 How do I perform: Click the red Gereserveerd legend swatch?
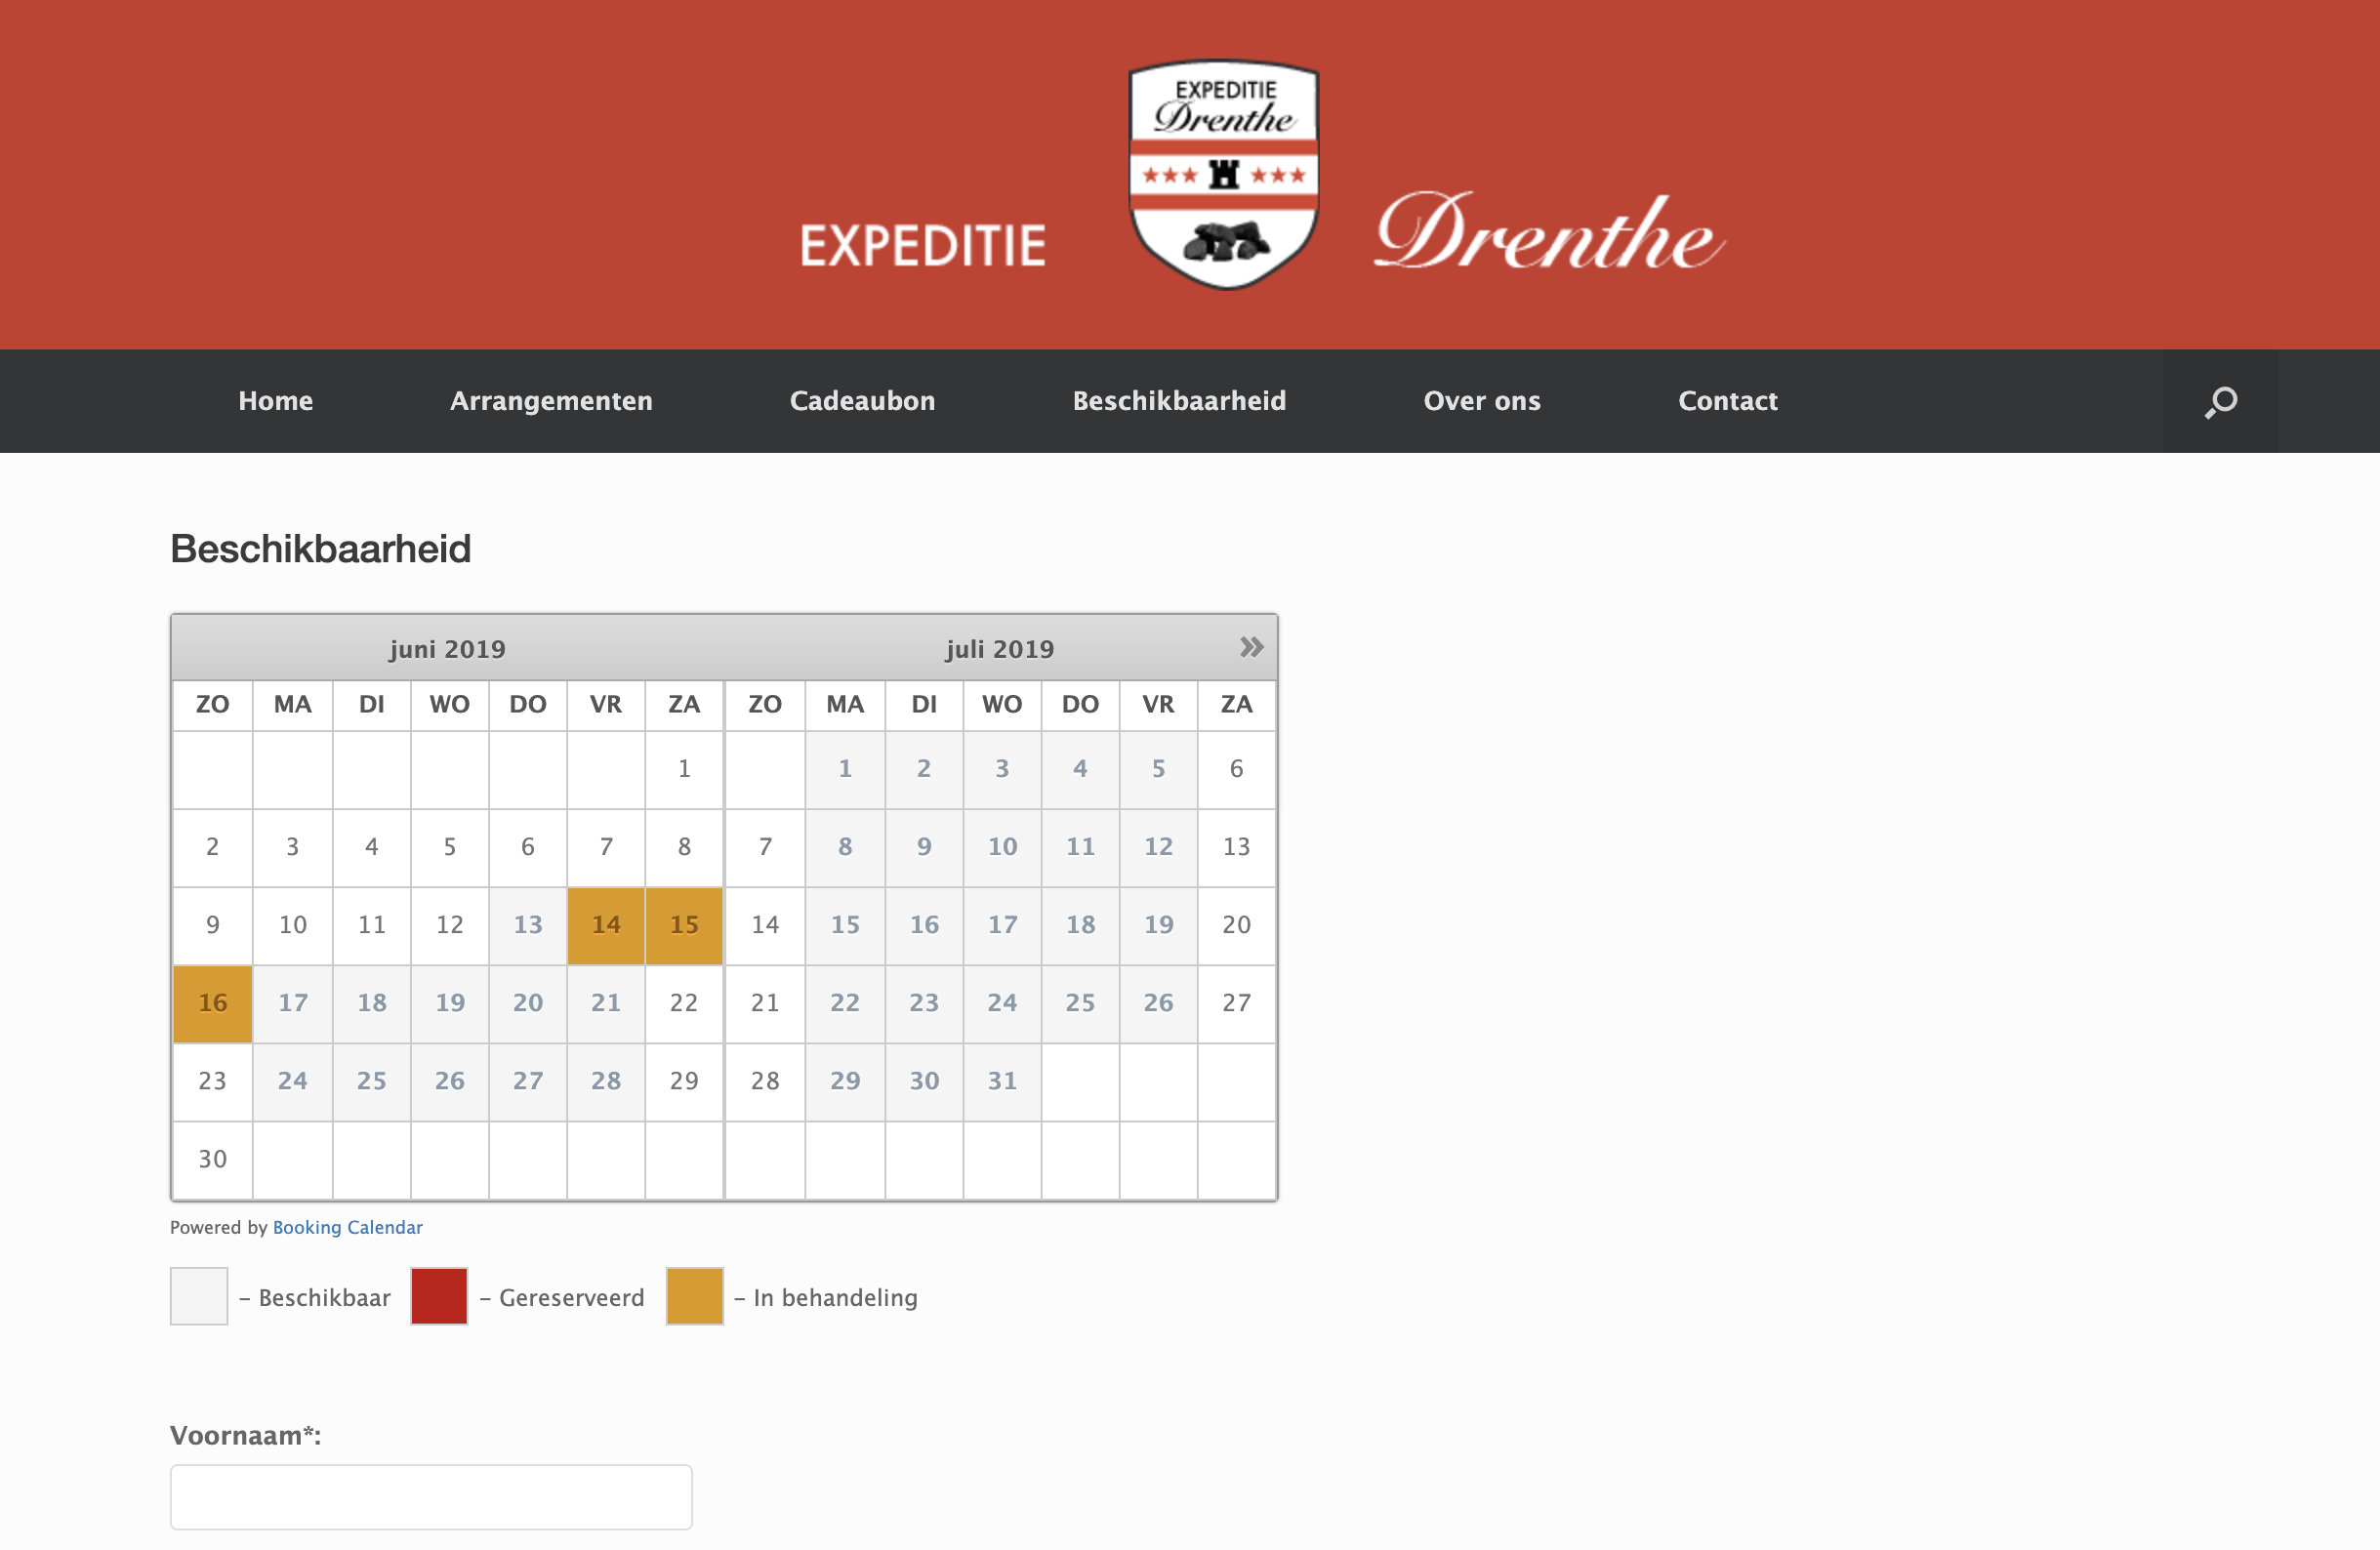click(439, 1296)
